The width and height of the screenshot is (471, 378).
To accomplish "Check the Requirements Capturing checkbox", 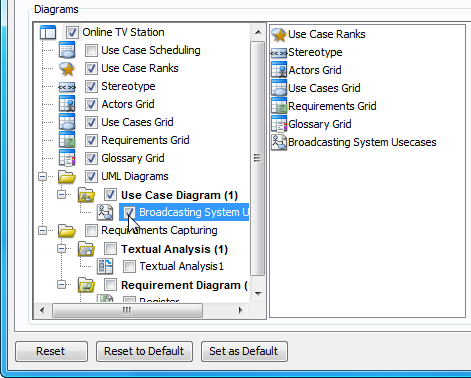I will click(91, 230).
